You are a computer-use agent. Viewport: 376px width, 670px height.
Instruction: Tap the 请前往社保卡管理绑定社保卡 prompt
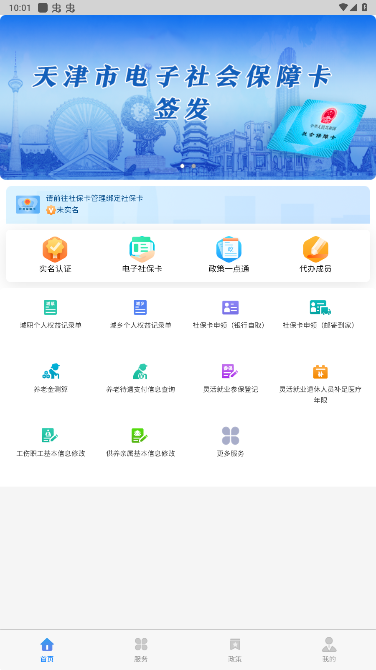(x=94, y=198)
